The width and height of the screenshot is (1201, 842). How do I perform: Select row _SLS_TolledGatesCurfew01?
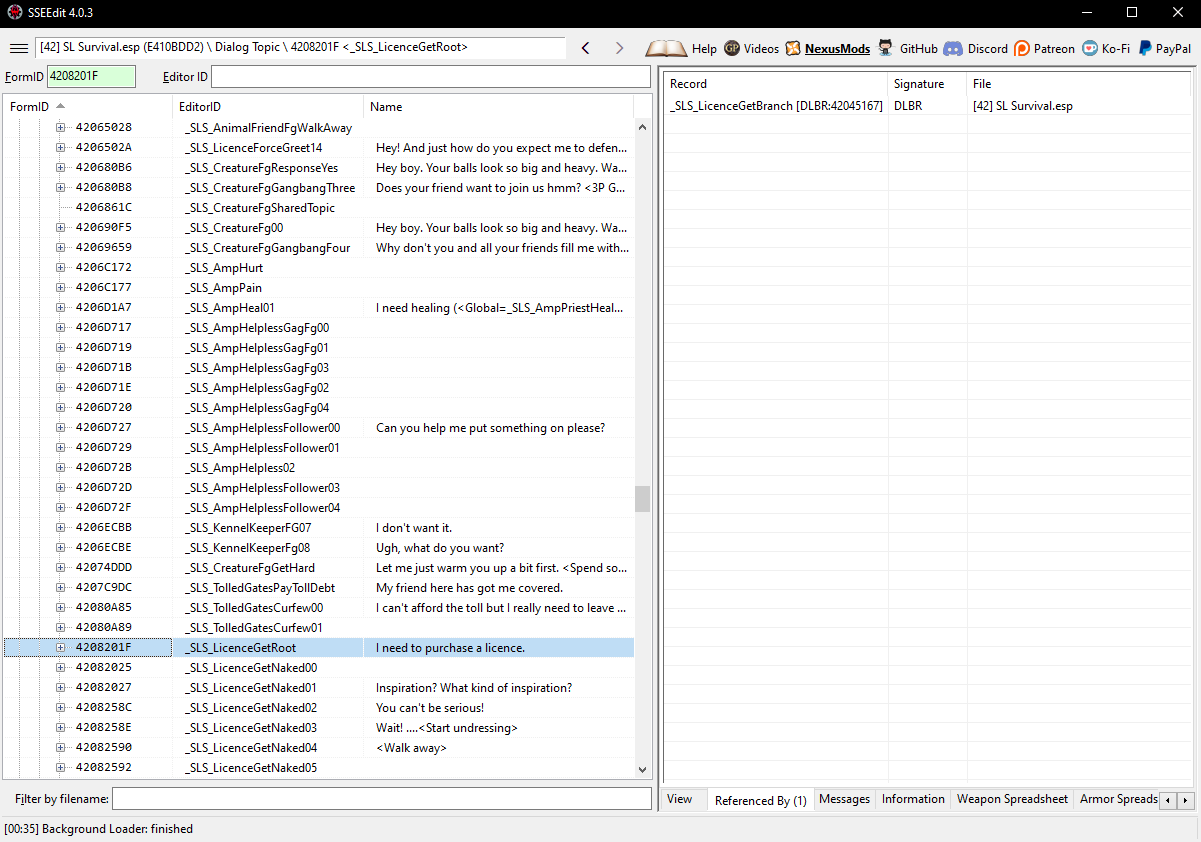point(319,627)
